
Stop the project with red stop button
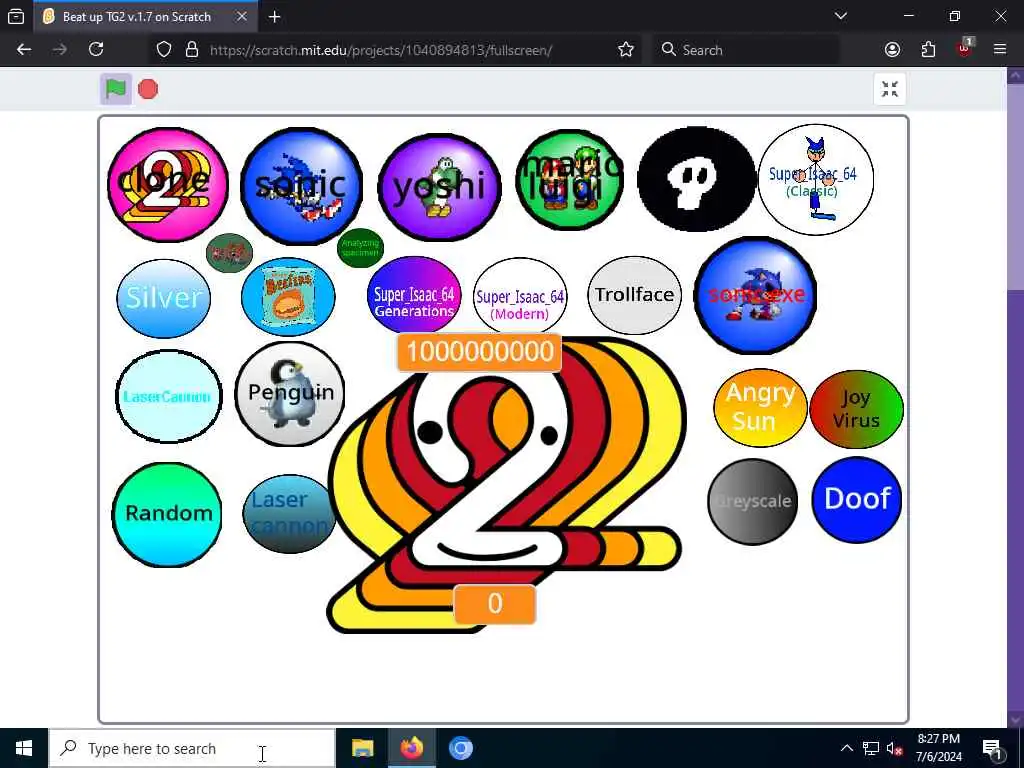148,89
